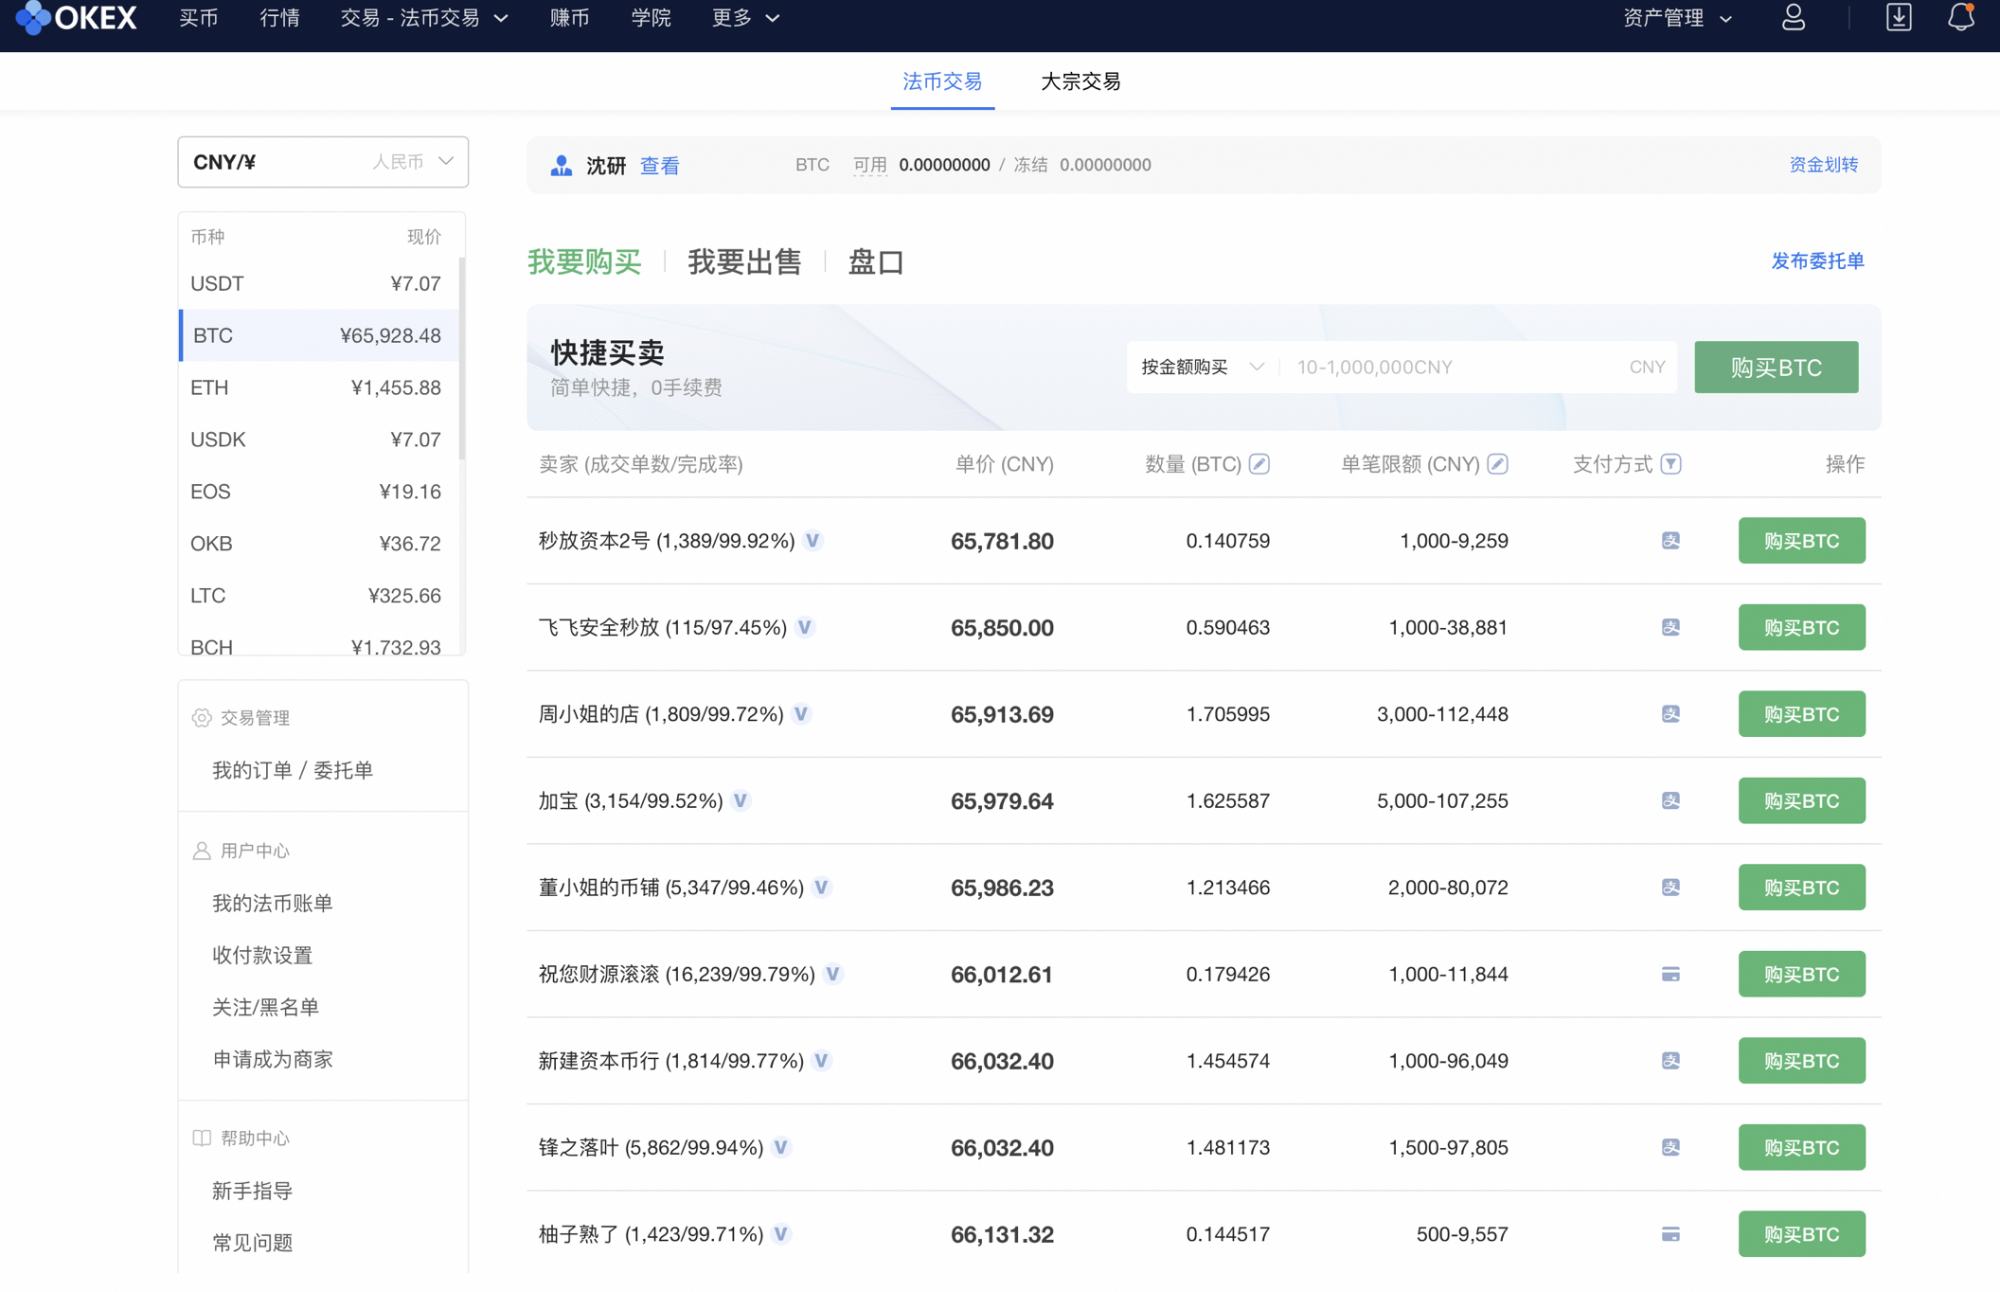
Task: Click the bank card payment icon in 柚子熟了 row
Action: click(1671, 1234)
